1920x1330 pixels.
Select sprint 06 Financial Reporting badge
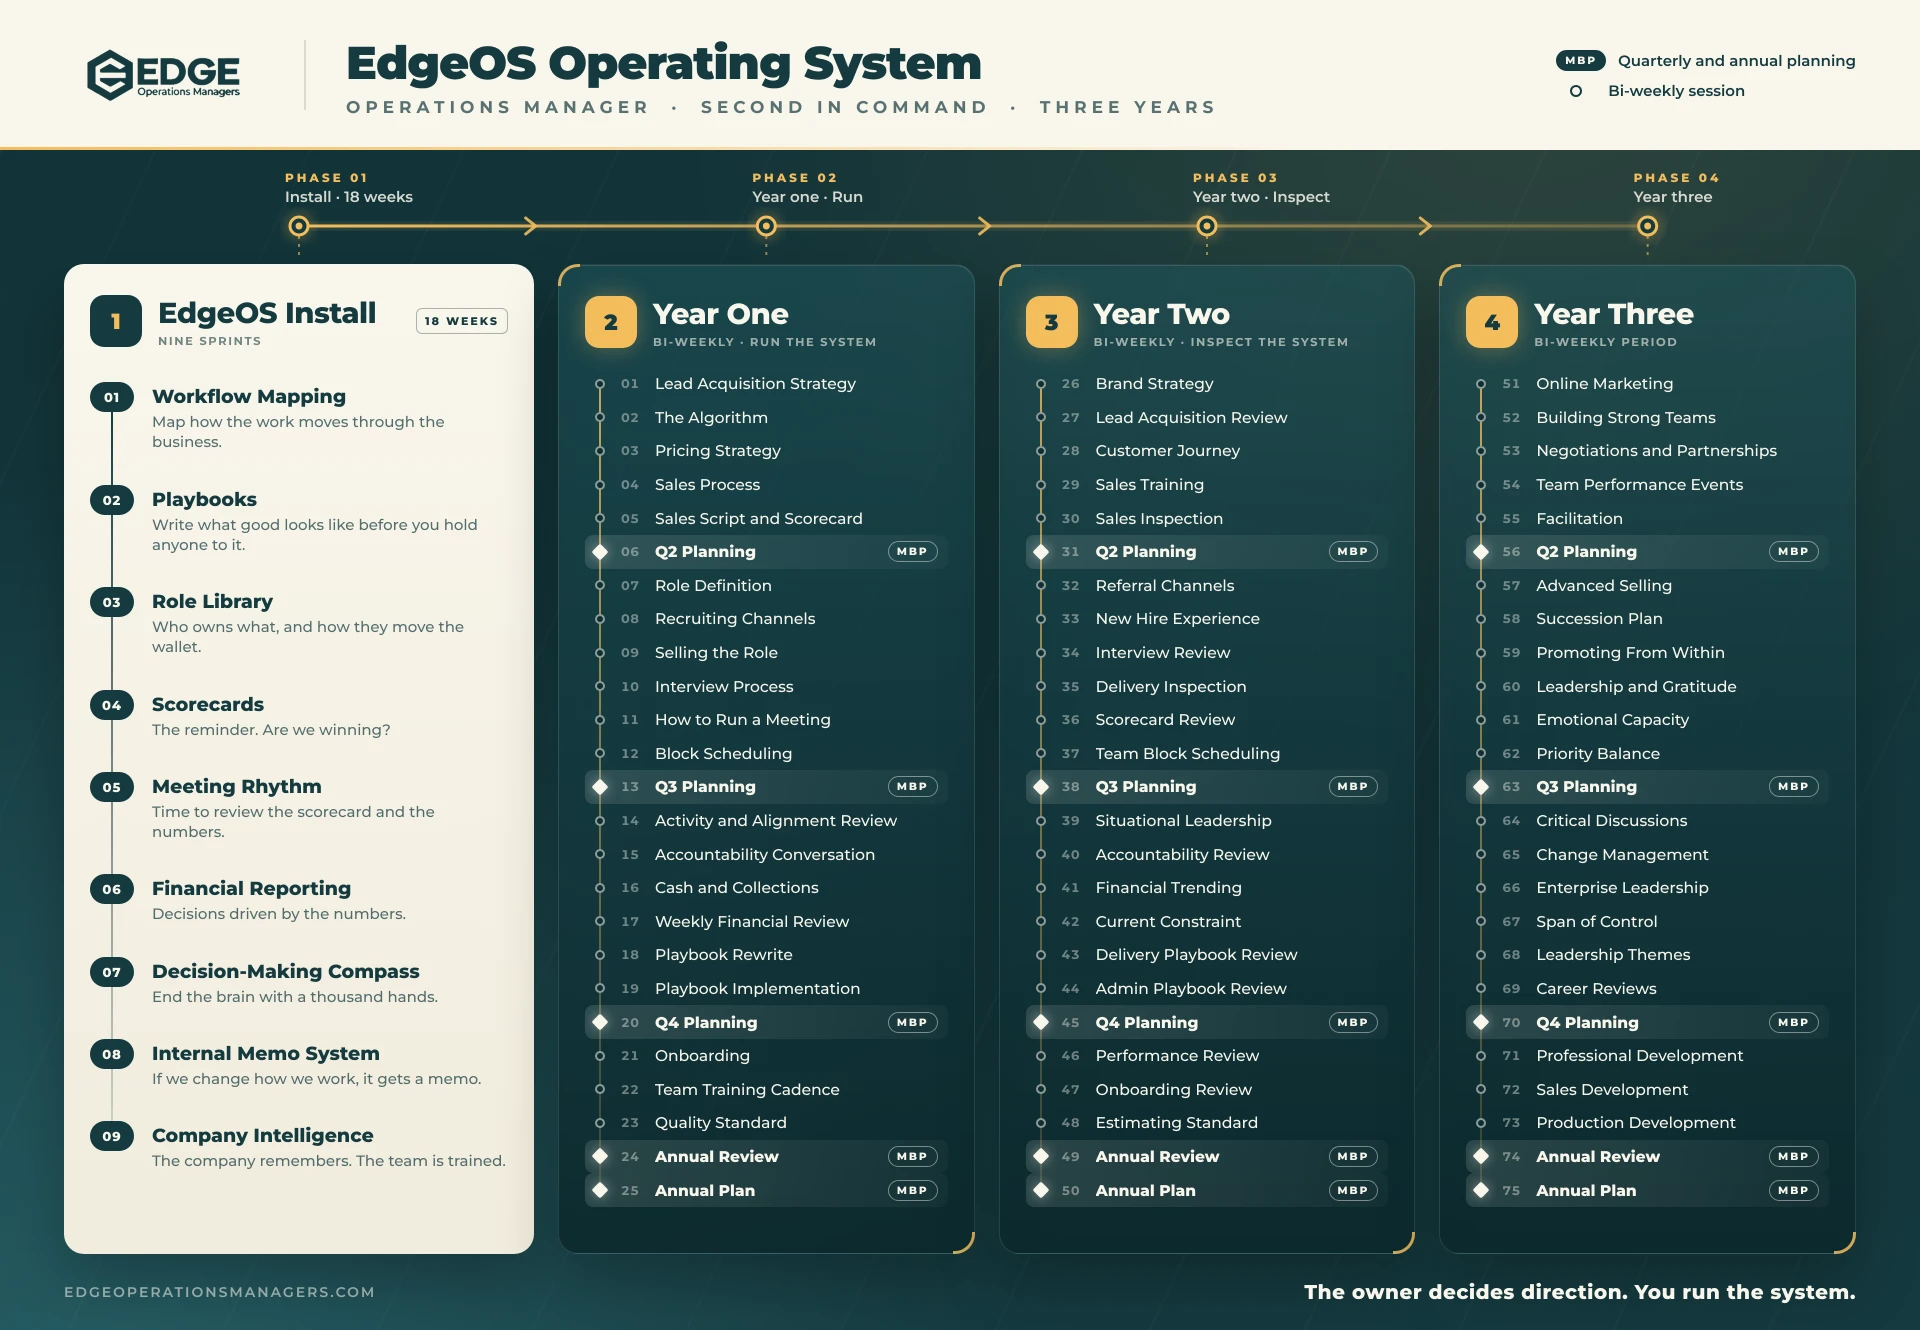pyautogui.click(x=112, y=889)
